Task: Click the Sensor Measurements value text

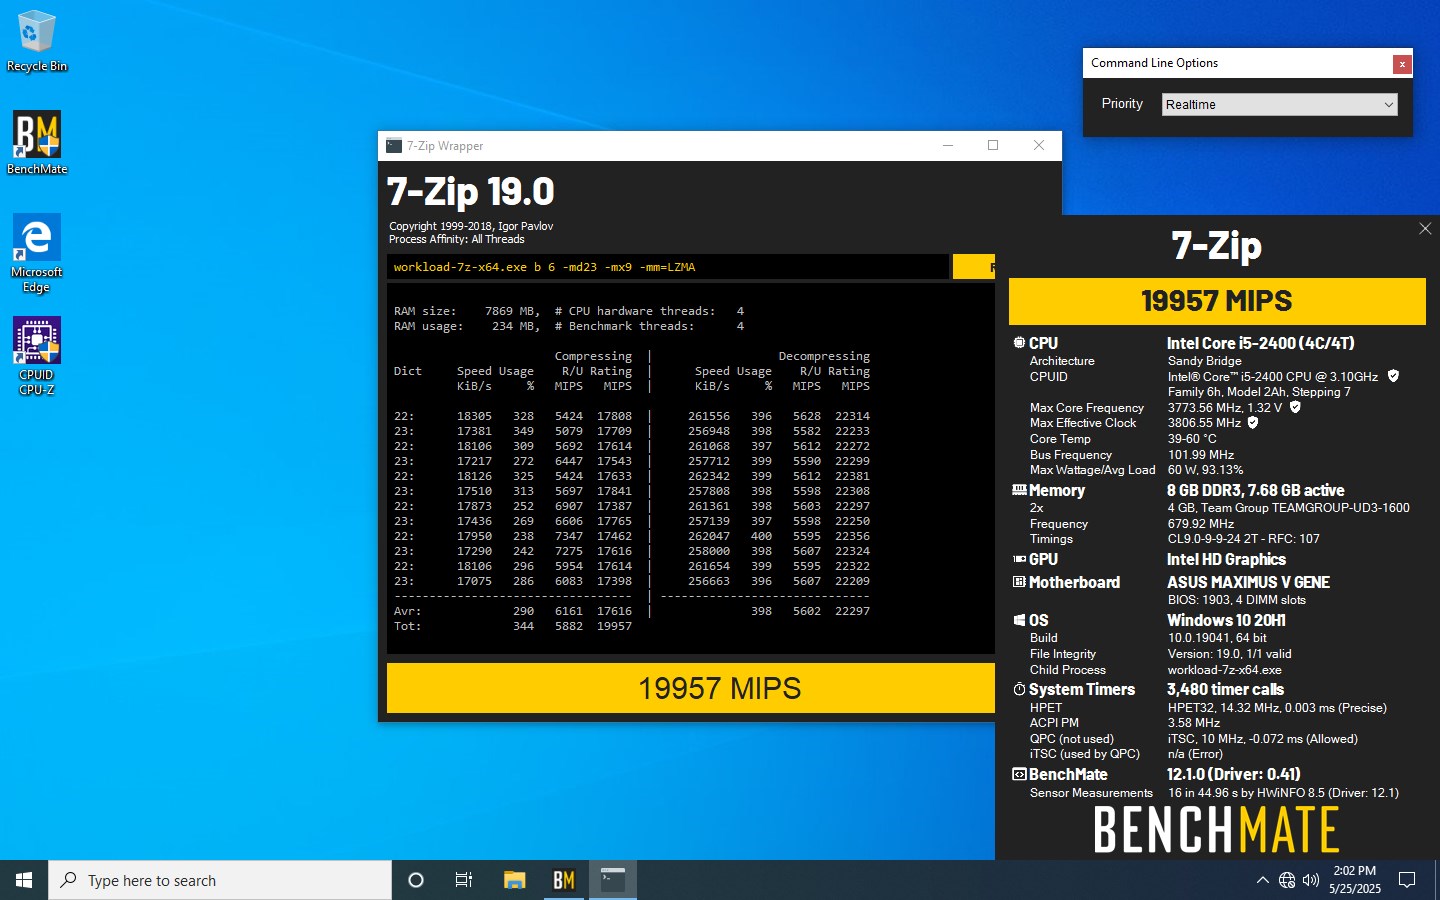Action: point(1284,793)
